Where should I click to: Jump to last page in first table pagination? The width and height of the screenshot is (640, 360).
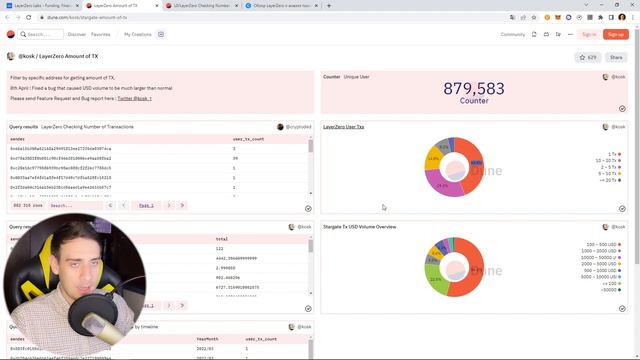coord(182,205)
